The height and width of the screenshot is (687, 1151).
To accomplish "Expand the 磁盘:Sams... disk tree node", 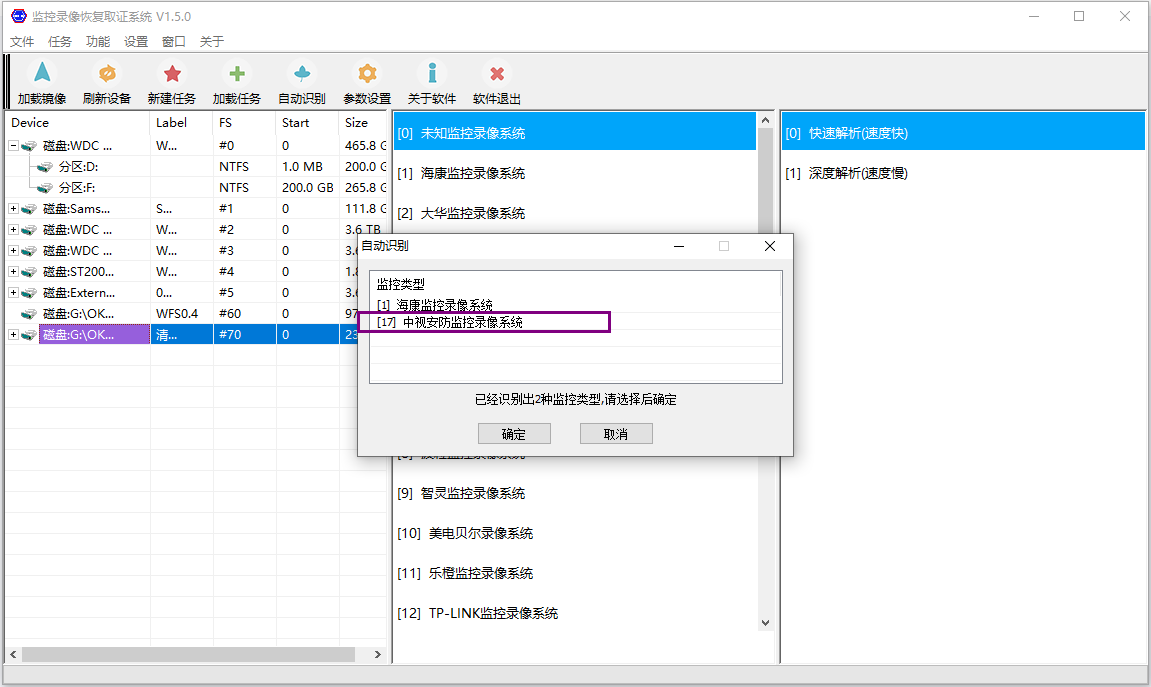I will tap(14, 209).
